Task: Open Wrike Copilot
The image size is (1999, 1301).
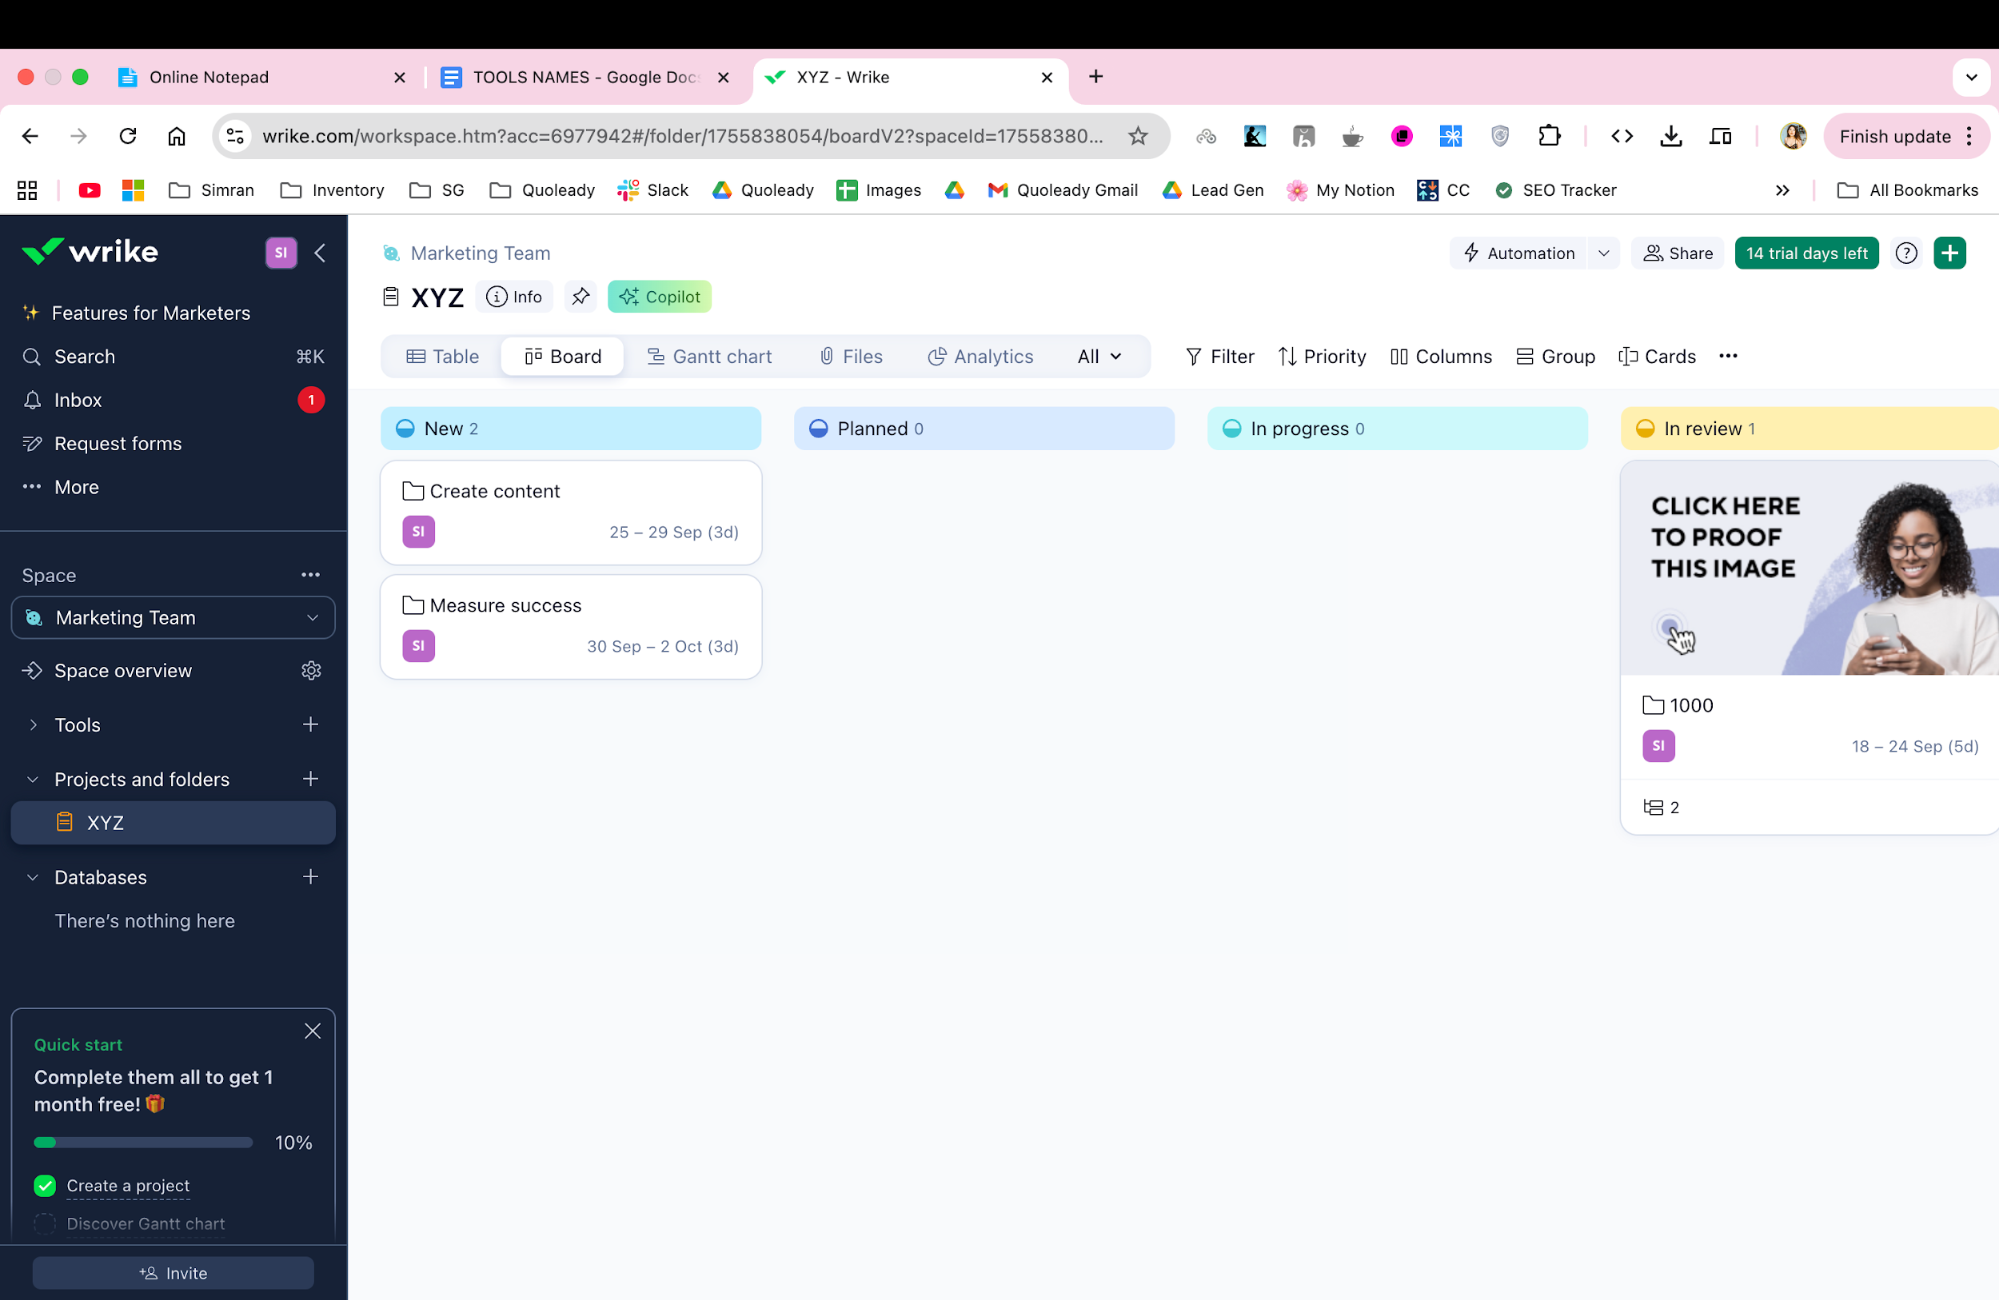Action: click(659, 296)
